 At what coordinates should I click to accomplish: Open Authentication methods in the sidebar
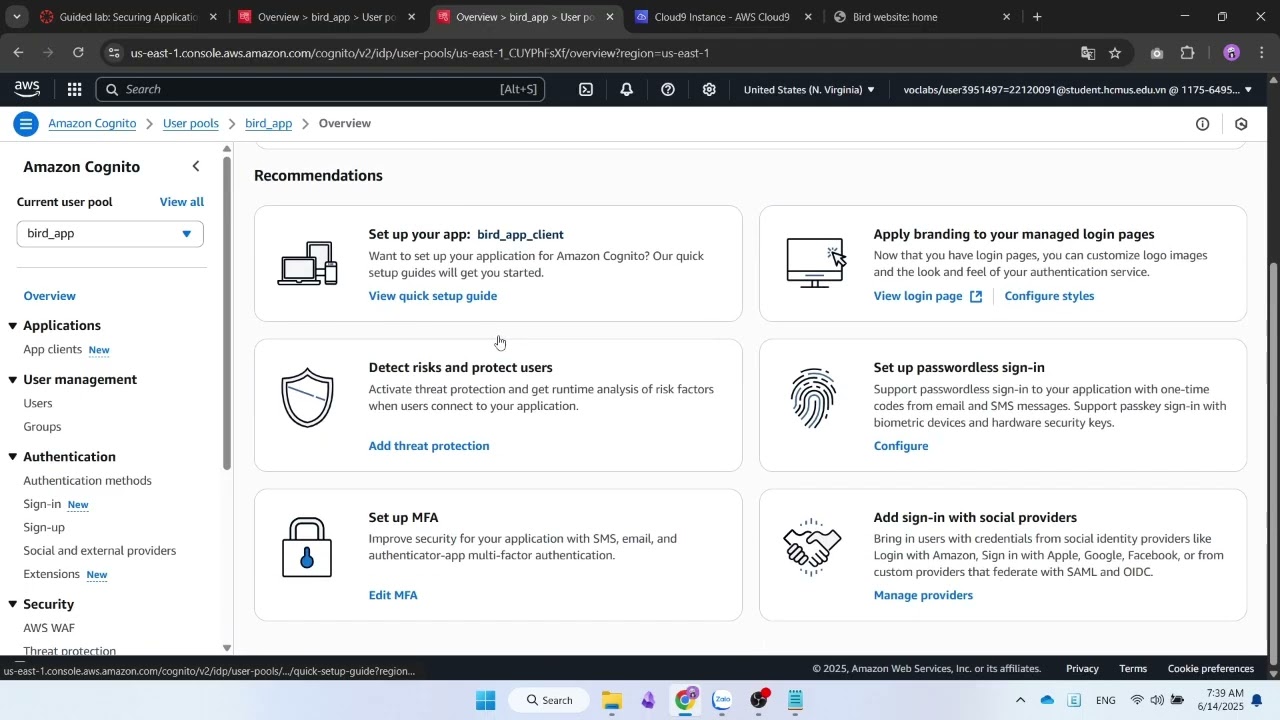click(x=87, y=481)
